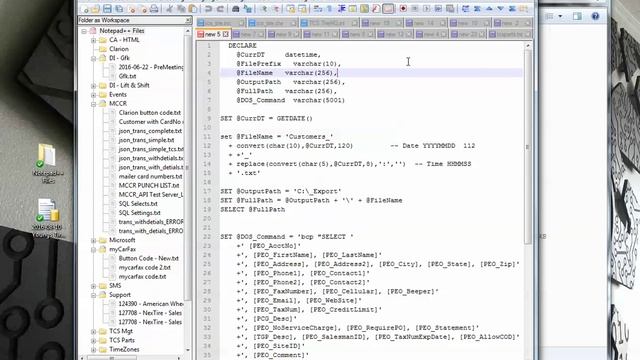Expand the Microsoft folder
Image resolution: width=640 pixels, height=360 pixels.
[93, 240]
